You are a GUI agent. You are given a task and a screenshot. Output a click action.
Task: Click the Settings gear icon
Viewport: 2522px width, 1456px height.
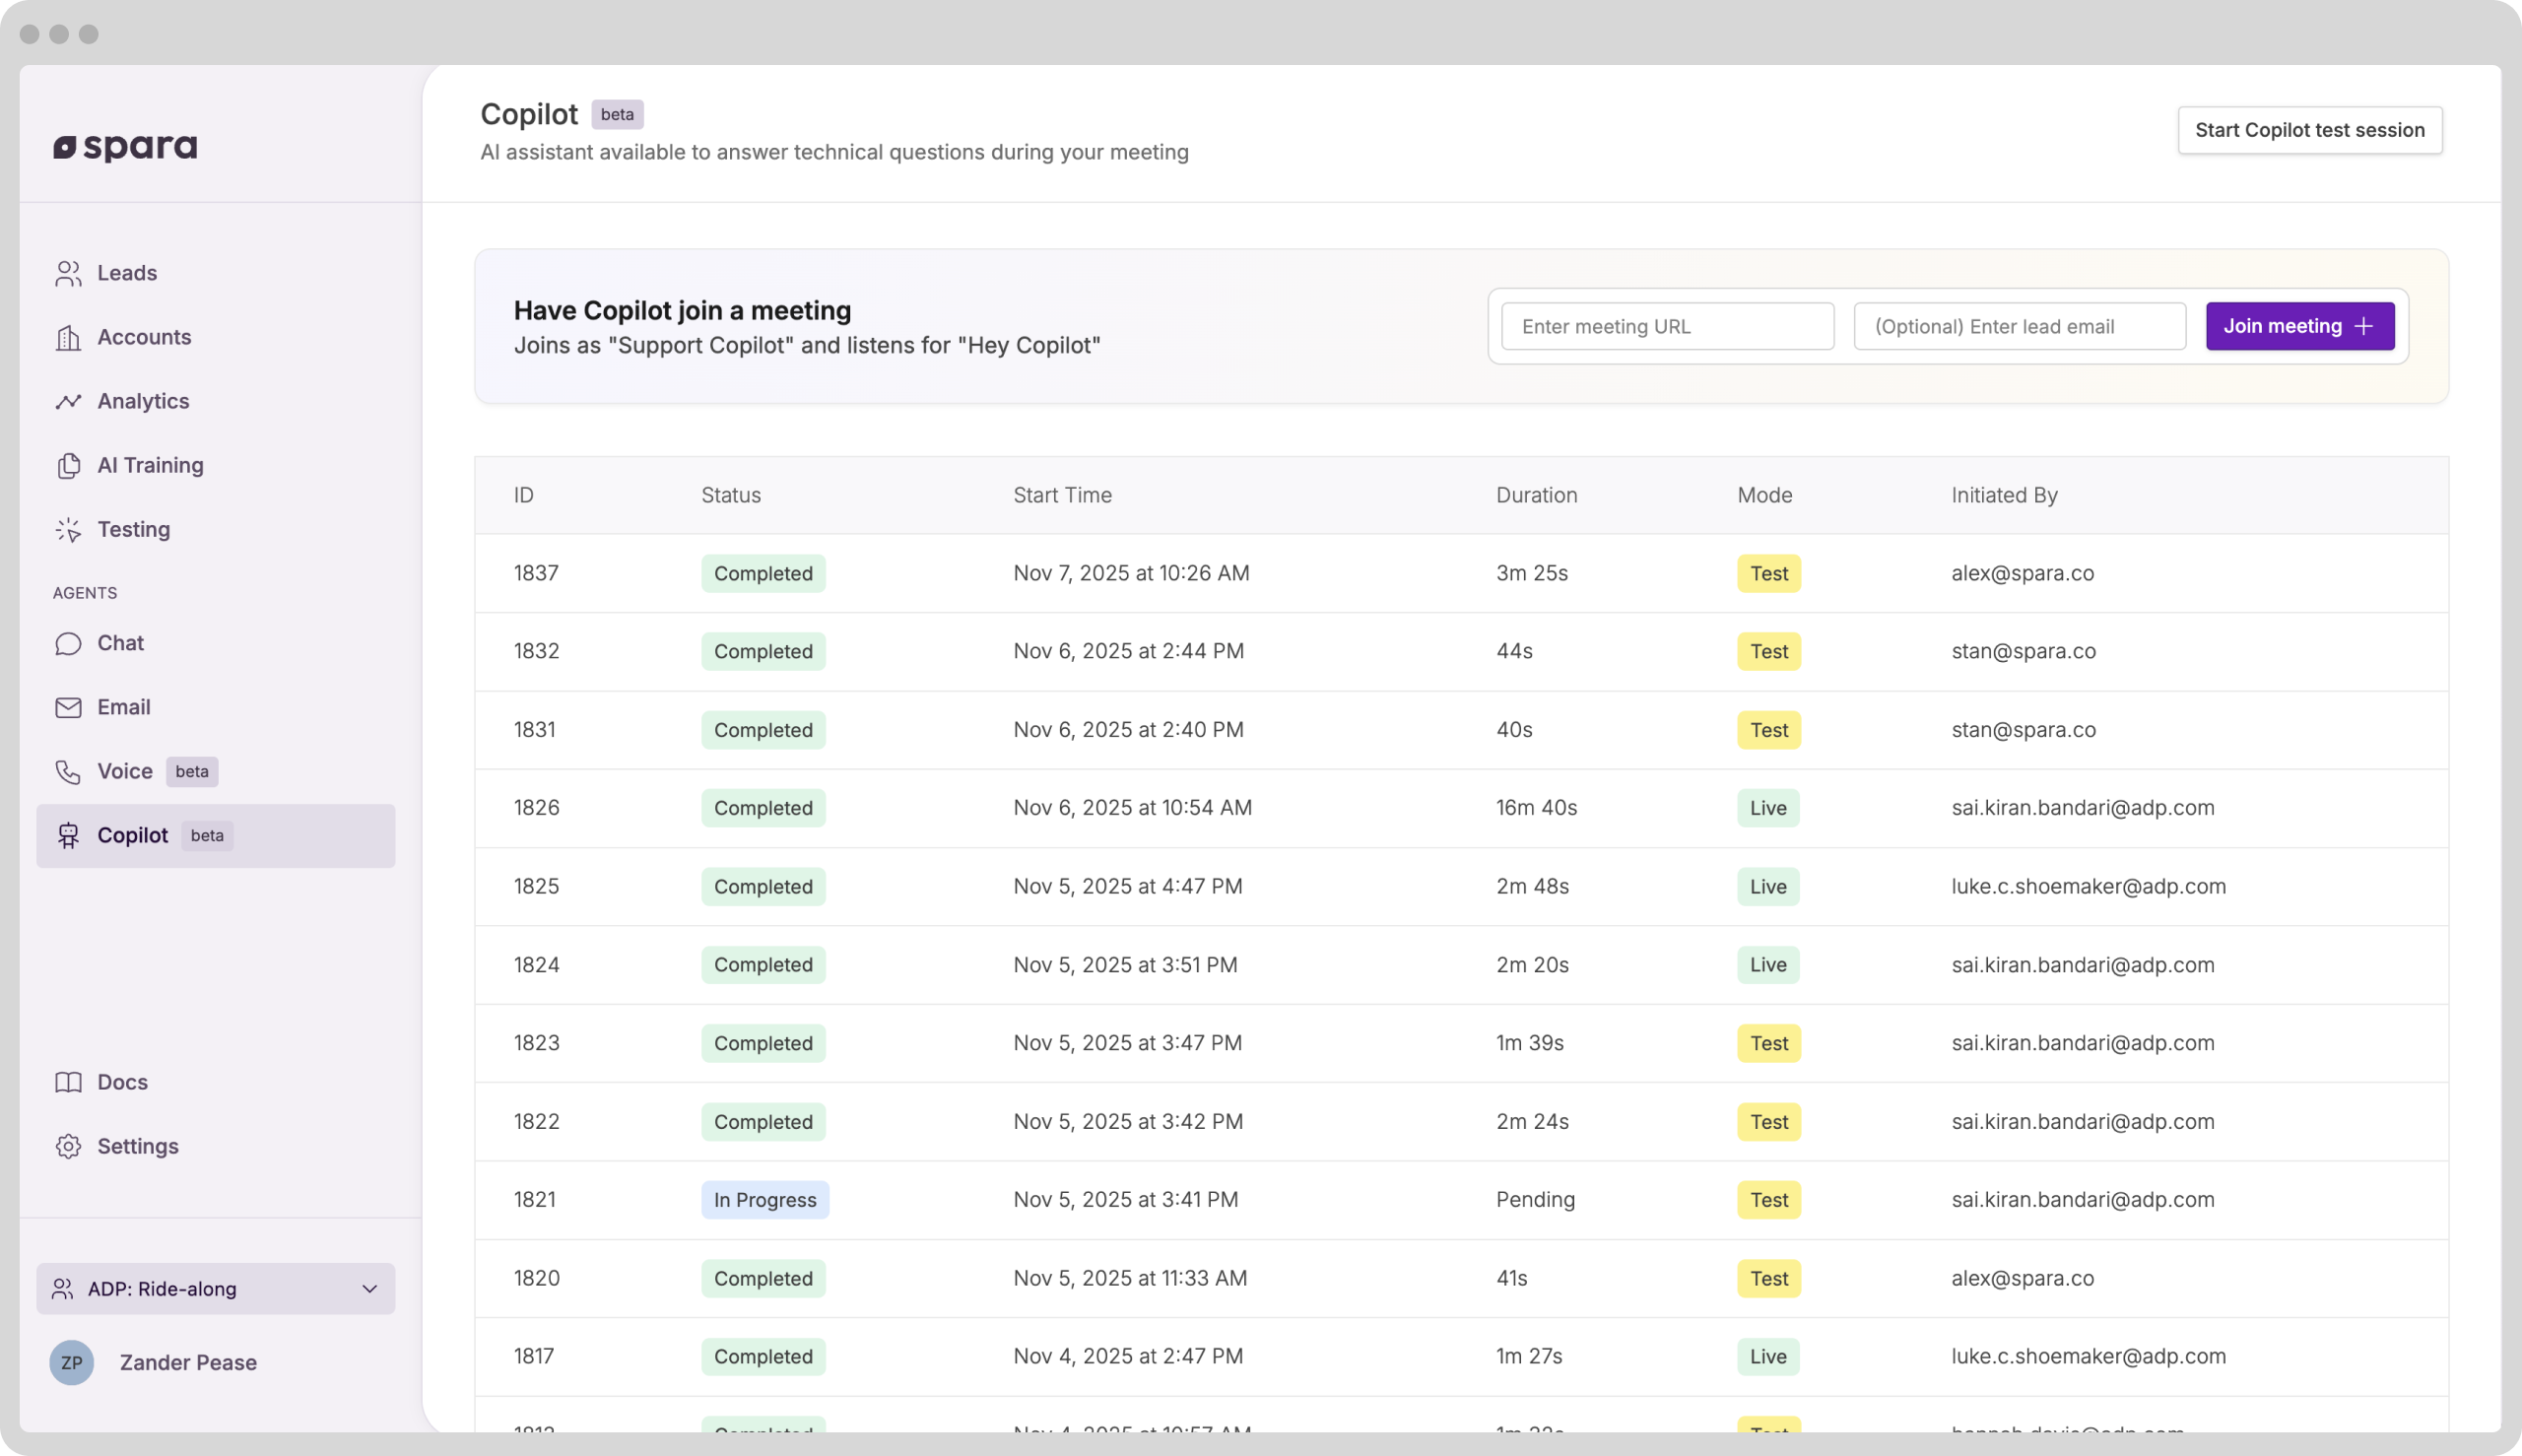68,1147
